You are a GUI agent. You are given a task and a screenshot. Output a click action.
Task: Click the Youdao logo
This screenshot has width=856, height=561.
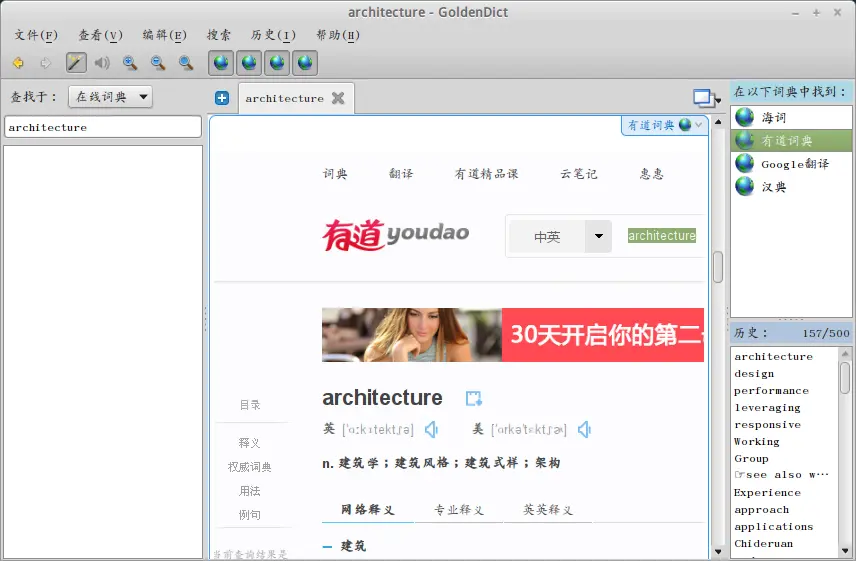396,235
